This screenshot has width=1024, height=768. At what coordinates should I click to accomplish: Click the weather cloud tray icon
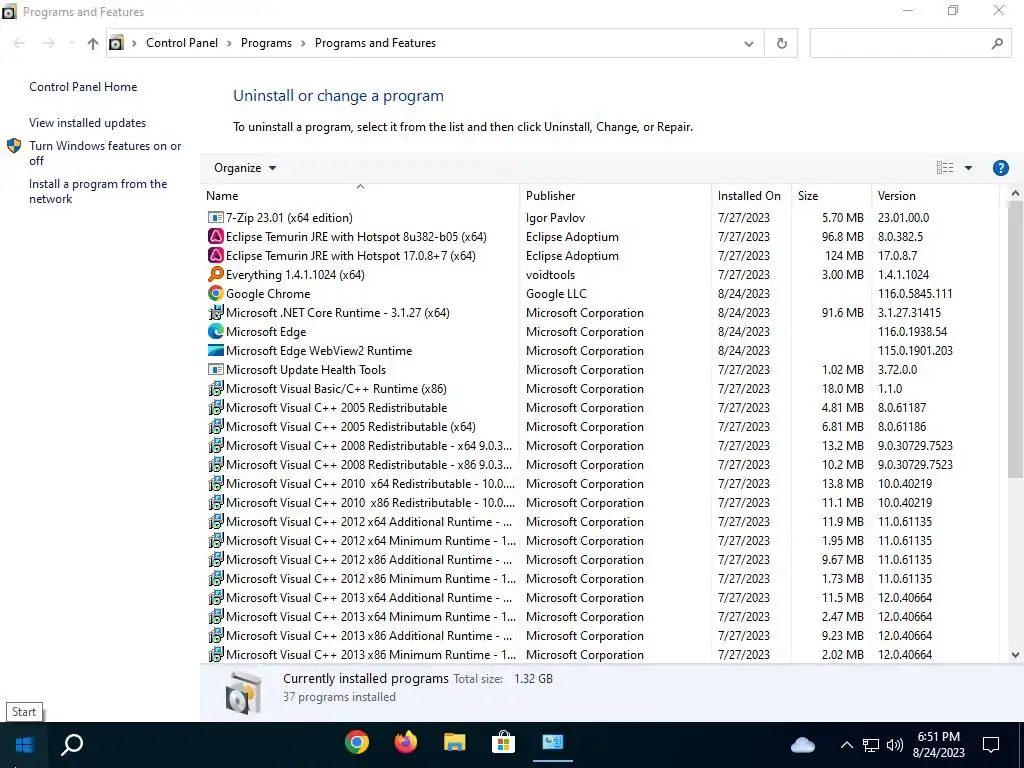803,744
